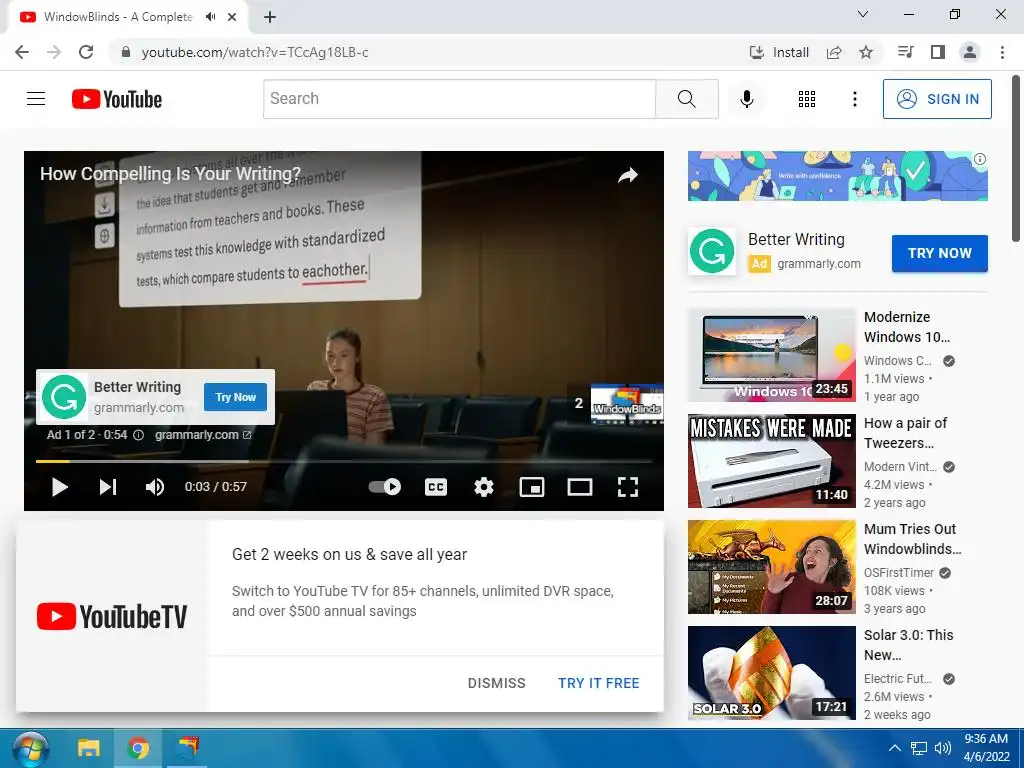Click TRY NOW in sidebar Grammarly ad
Viewport: 1024px width, 768px height.
pos(940,253)
